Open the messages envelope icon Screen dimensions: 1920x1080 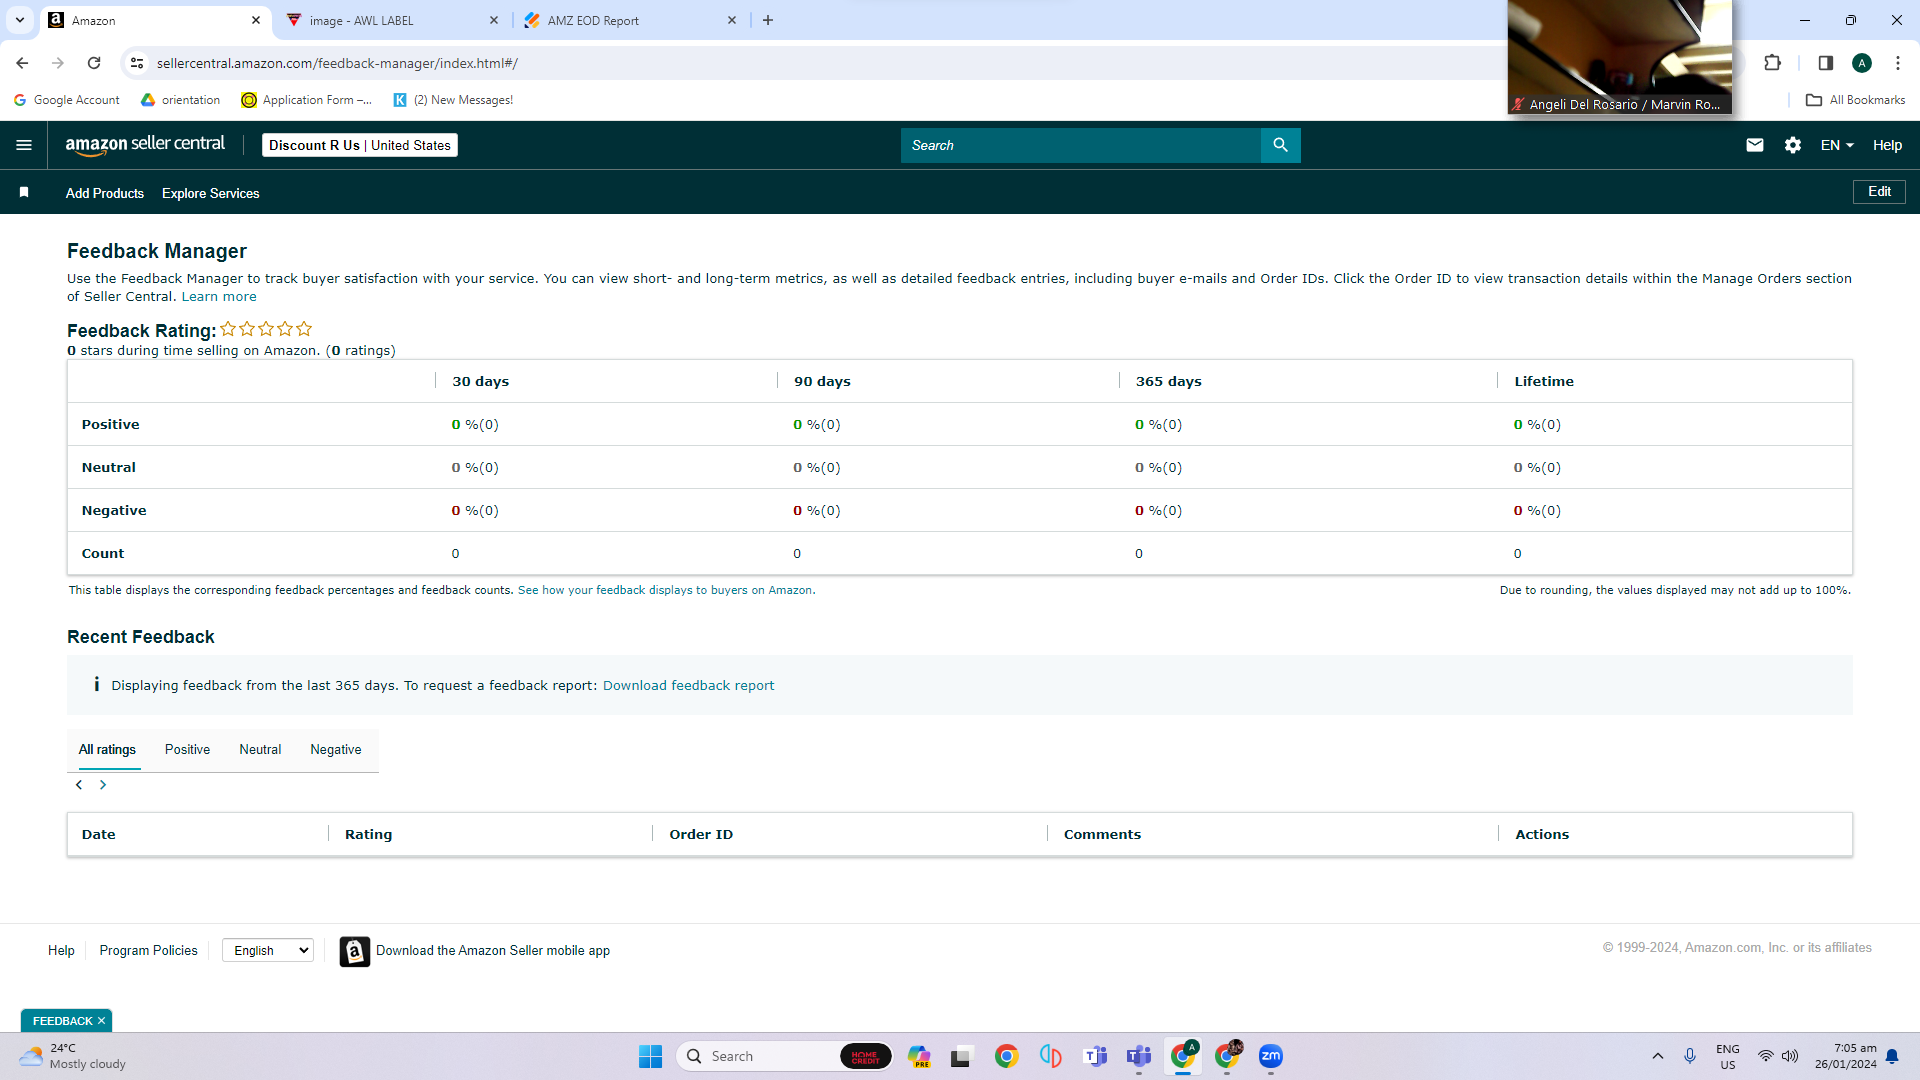coord(1754,145)
